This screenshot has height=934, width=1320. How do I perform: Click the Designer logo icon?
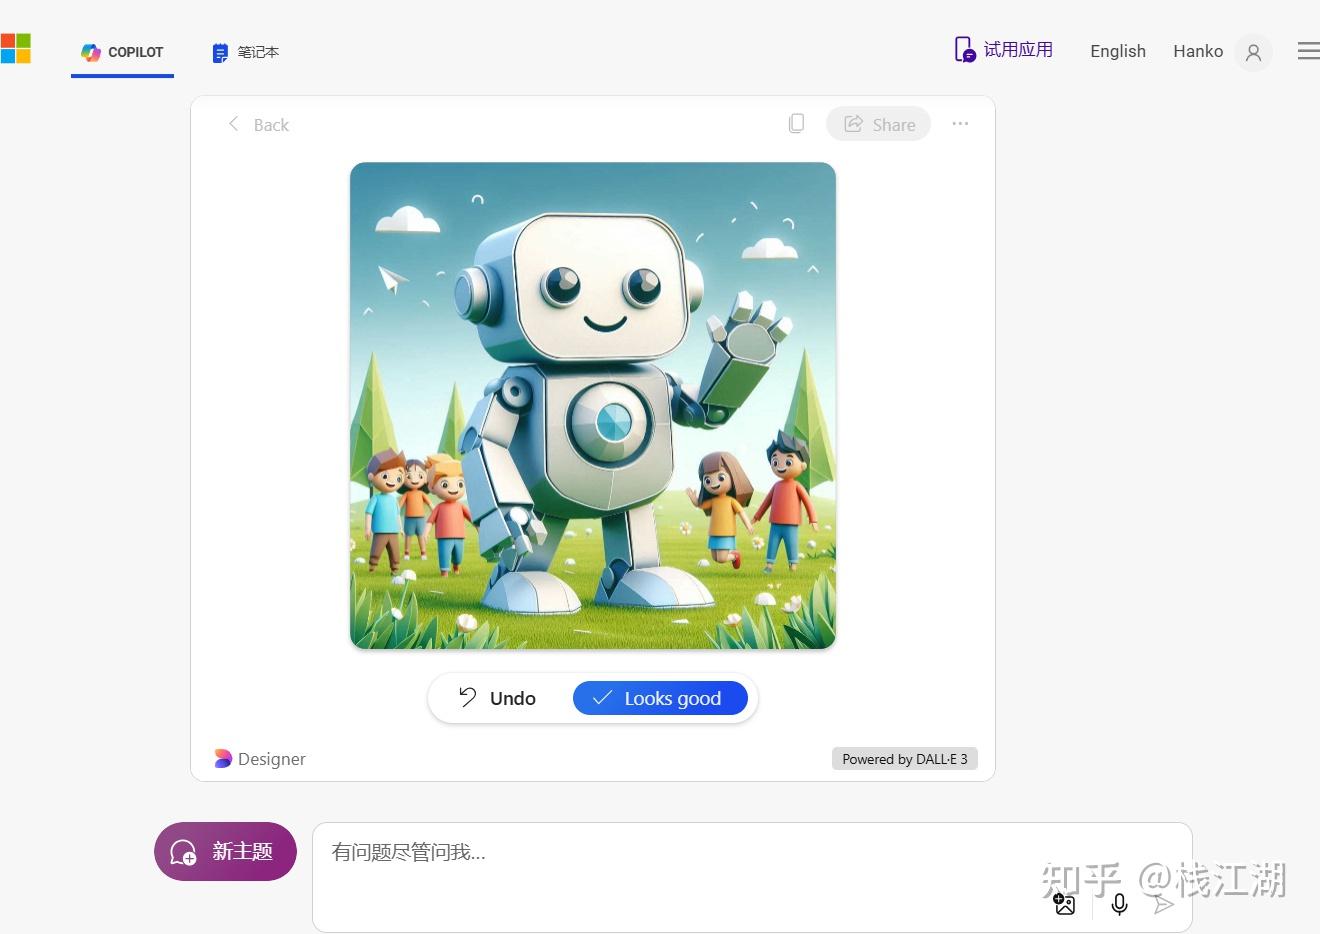tap(223, 759)
